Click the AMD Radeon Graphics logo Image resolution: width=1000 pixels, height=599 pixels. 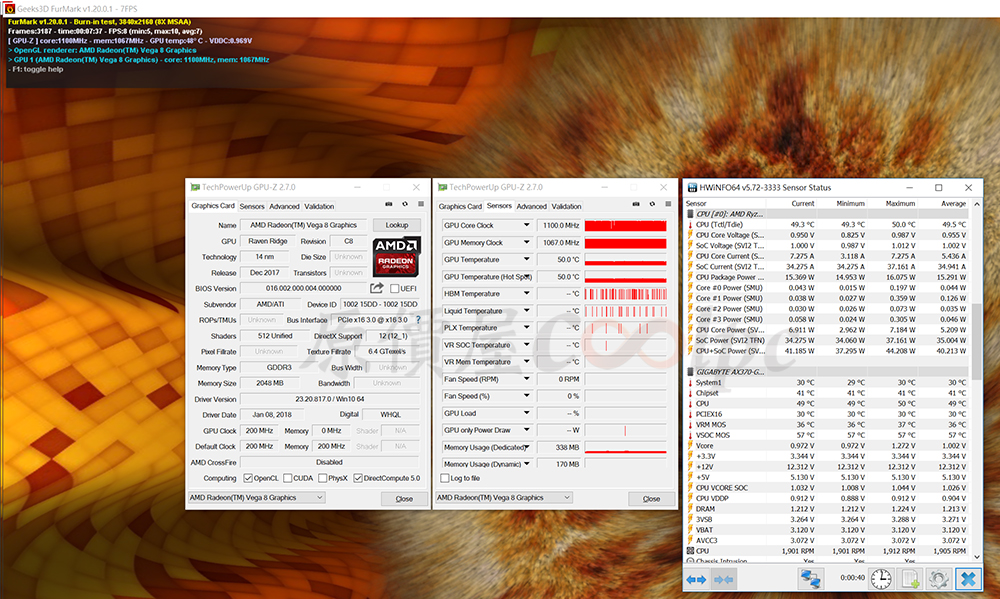[396, 256]
